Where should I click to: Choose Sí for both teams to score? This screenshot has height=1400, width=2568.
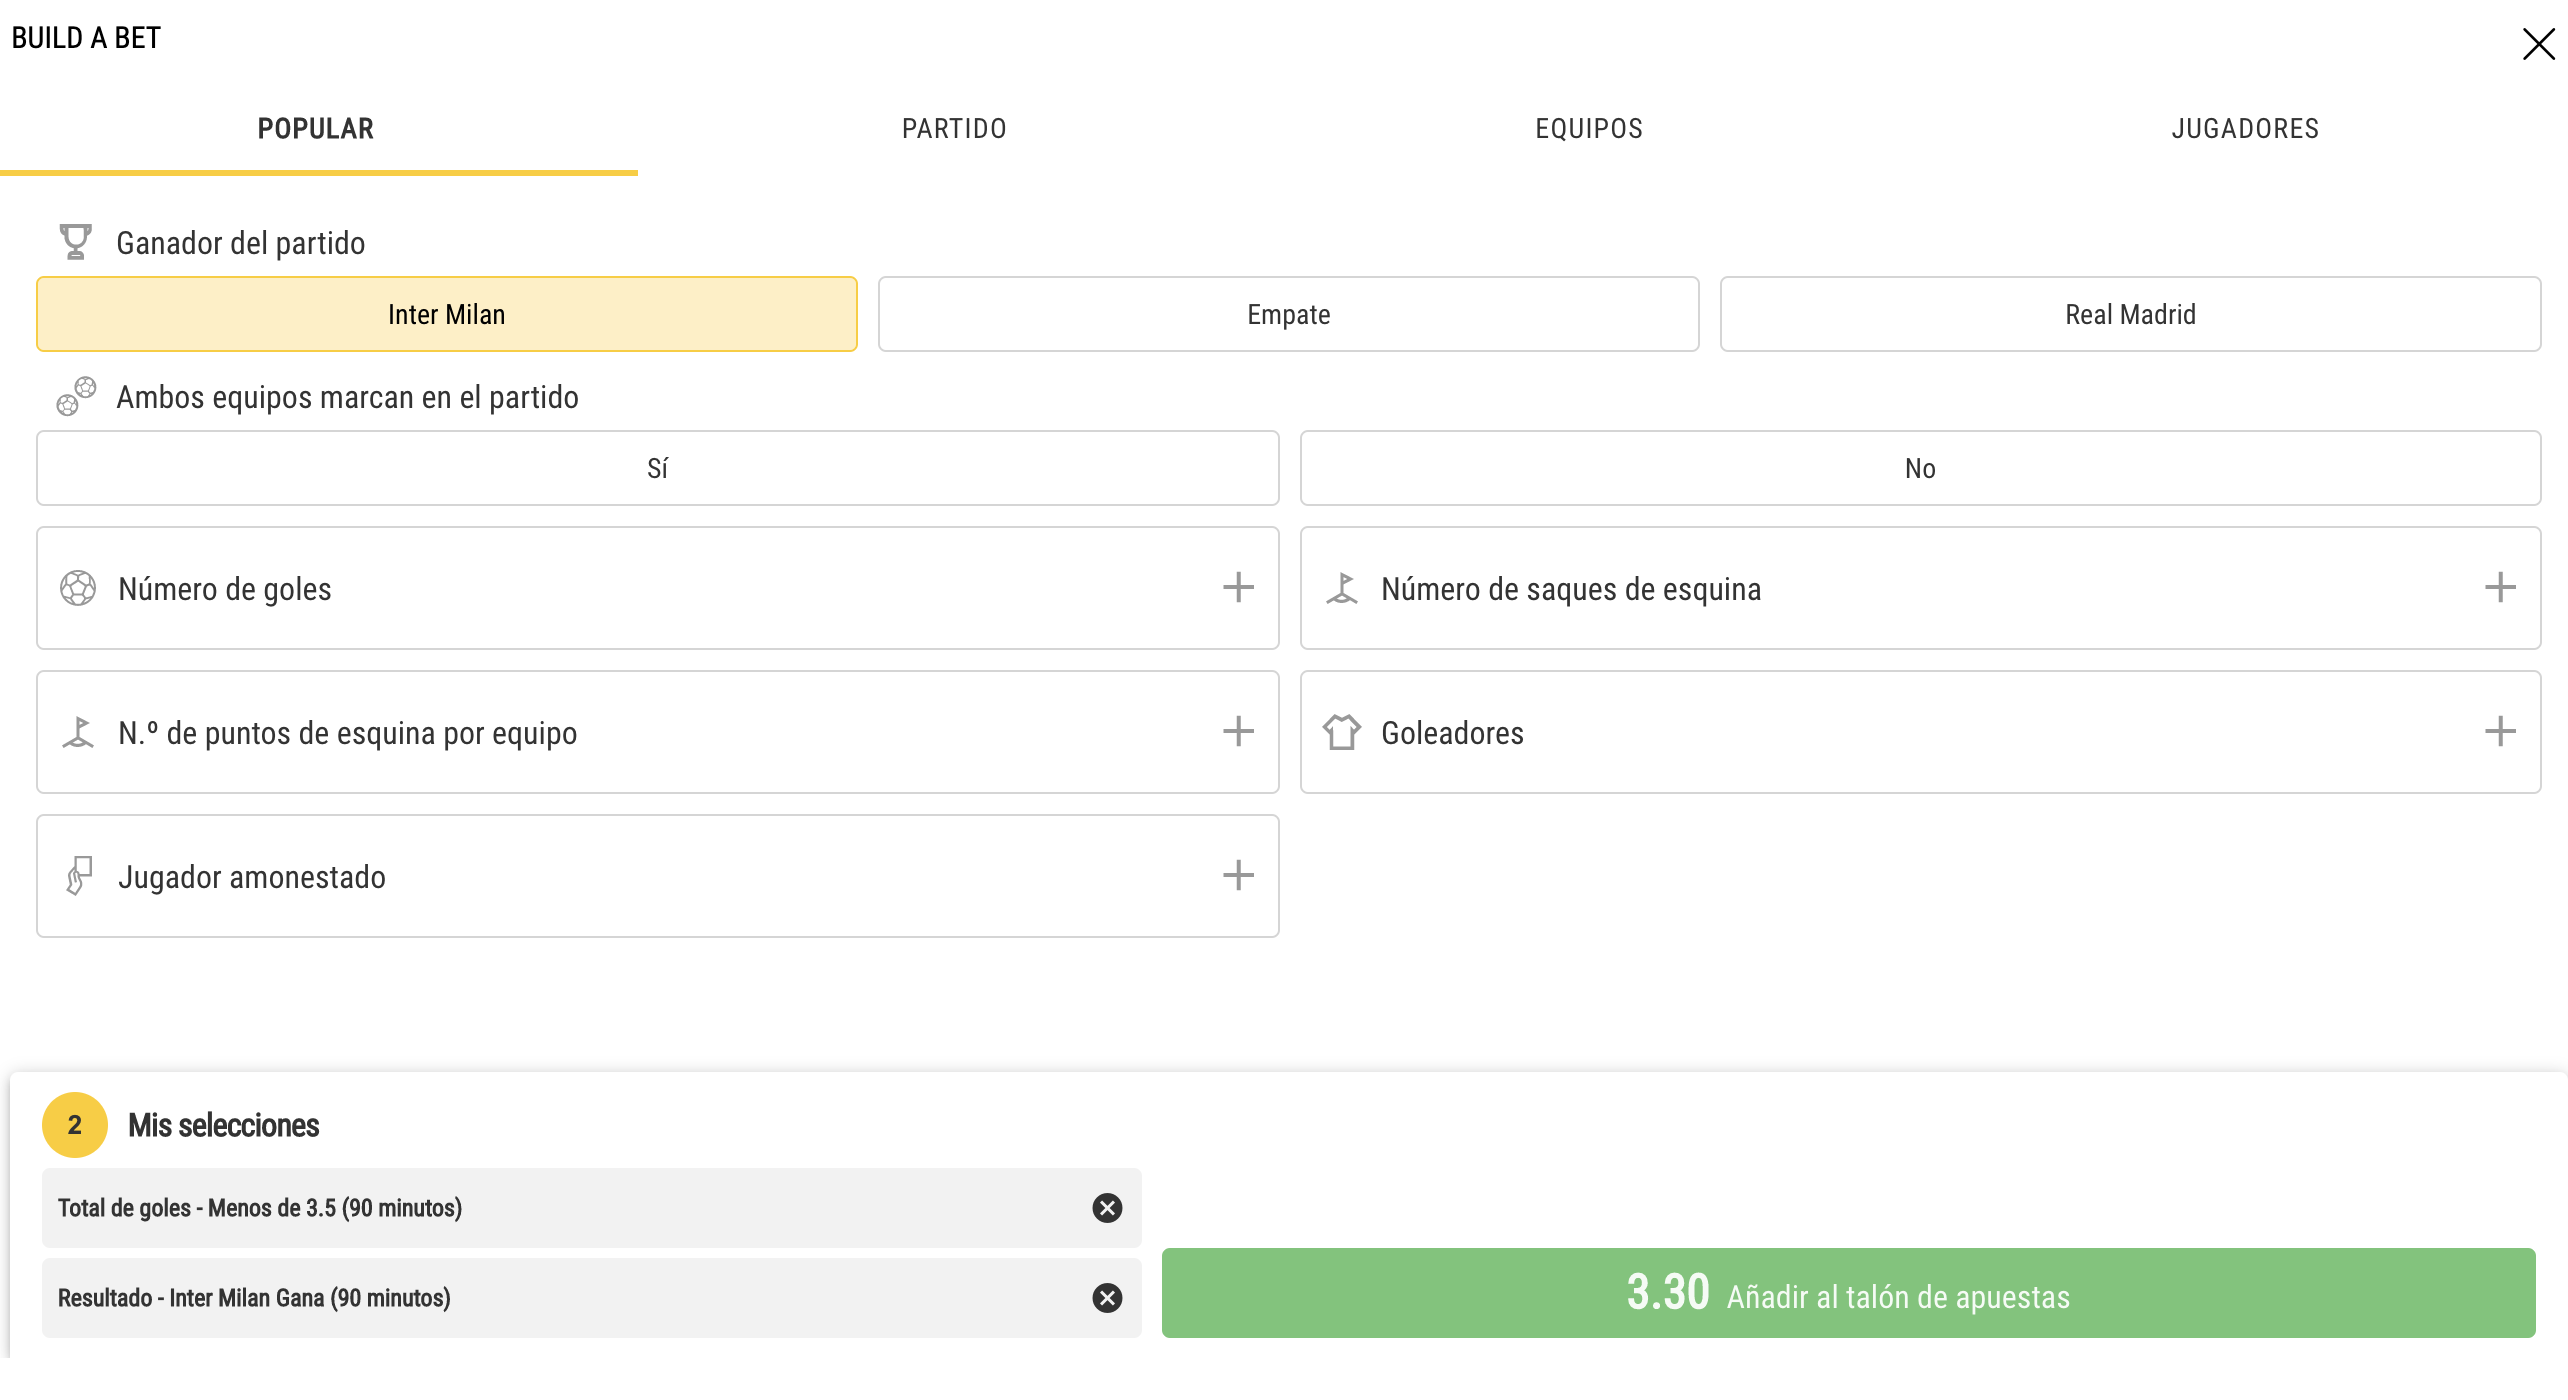658,468
